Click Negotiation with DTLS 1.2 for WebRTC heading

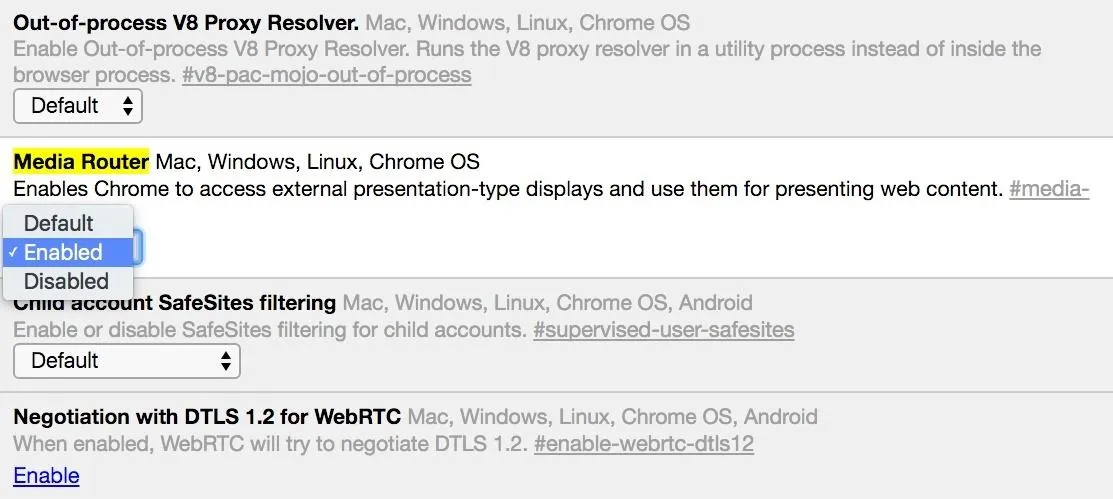click(x=207, y=416)
